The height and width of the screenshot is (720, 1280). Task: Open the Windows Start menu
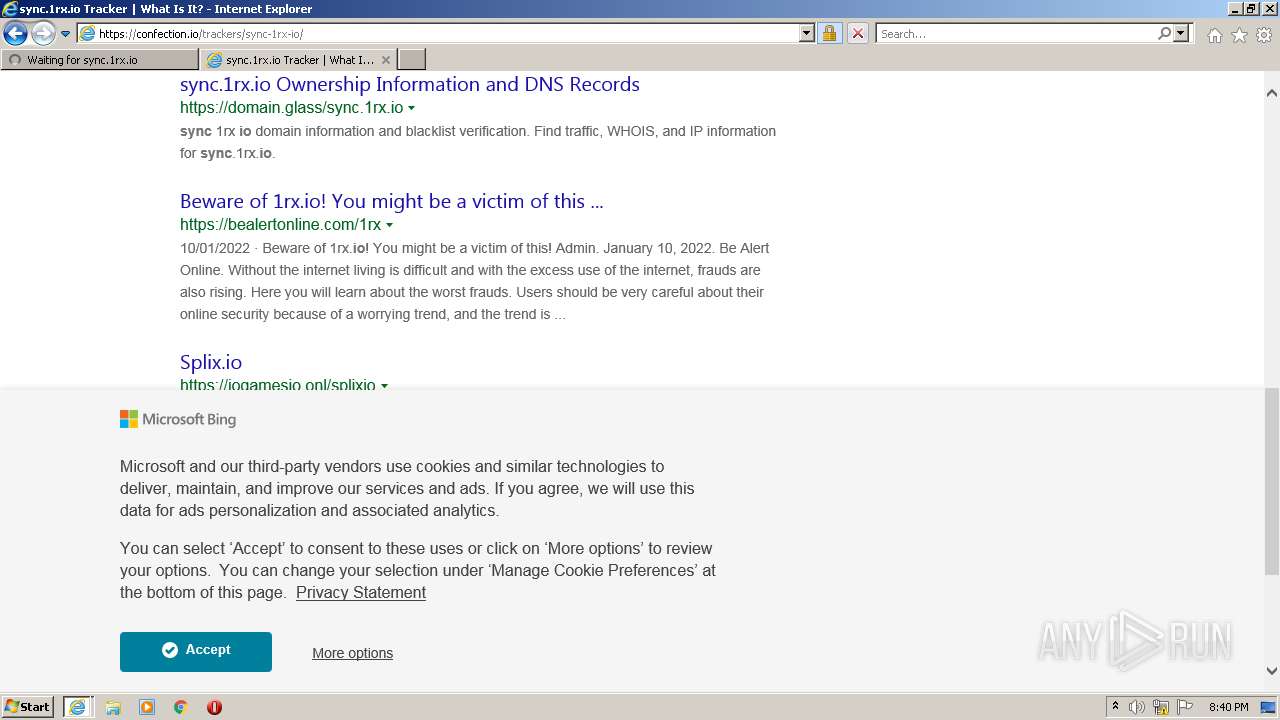[x=28, y=706]
